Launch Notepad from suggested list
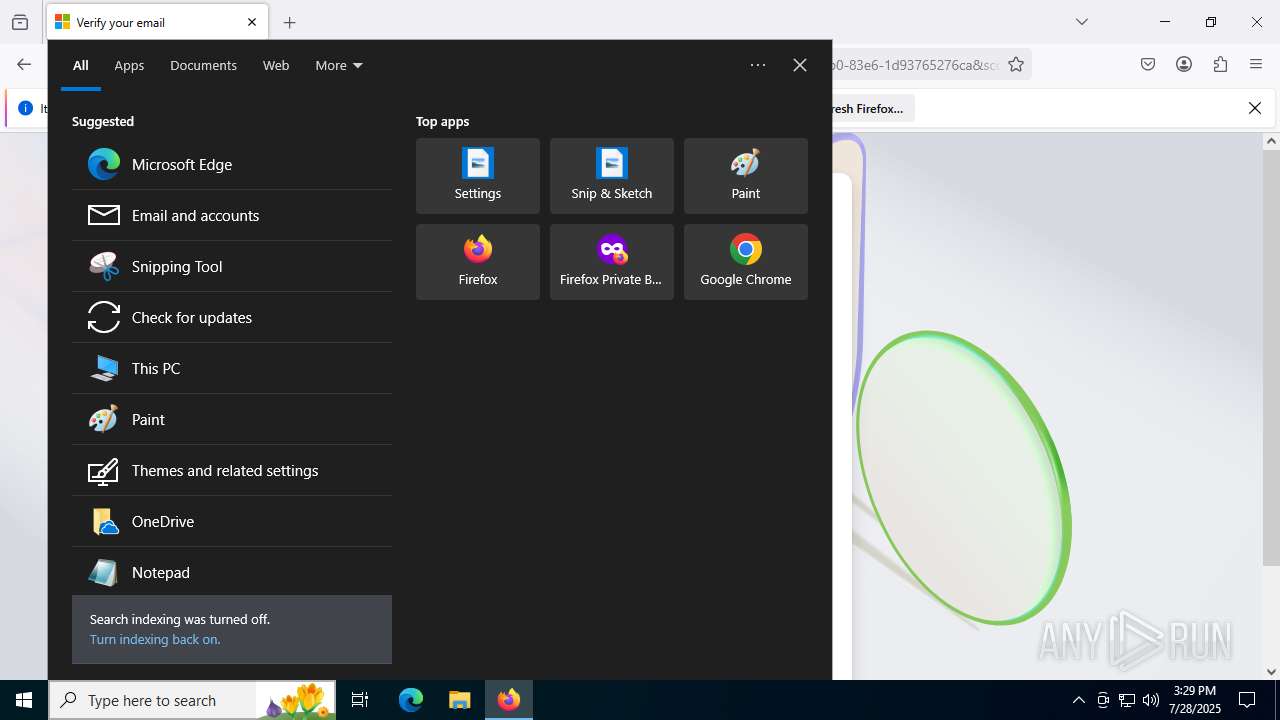1280x720 pixels. click(x=232, y=572)
